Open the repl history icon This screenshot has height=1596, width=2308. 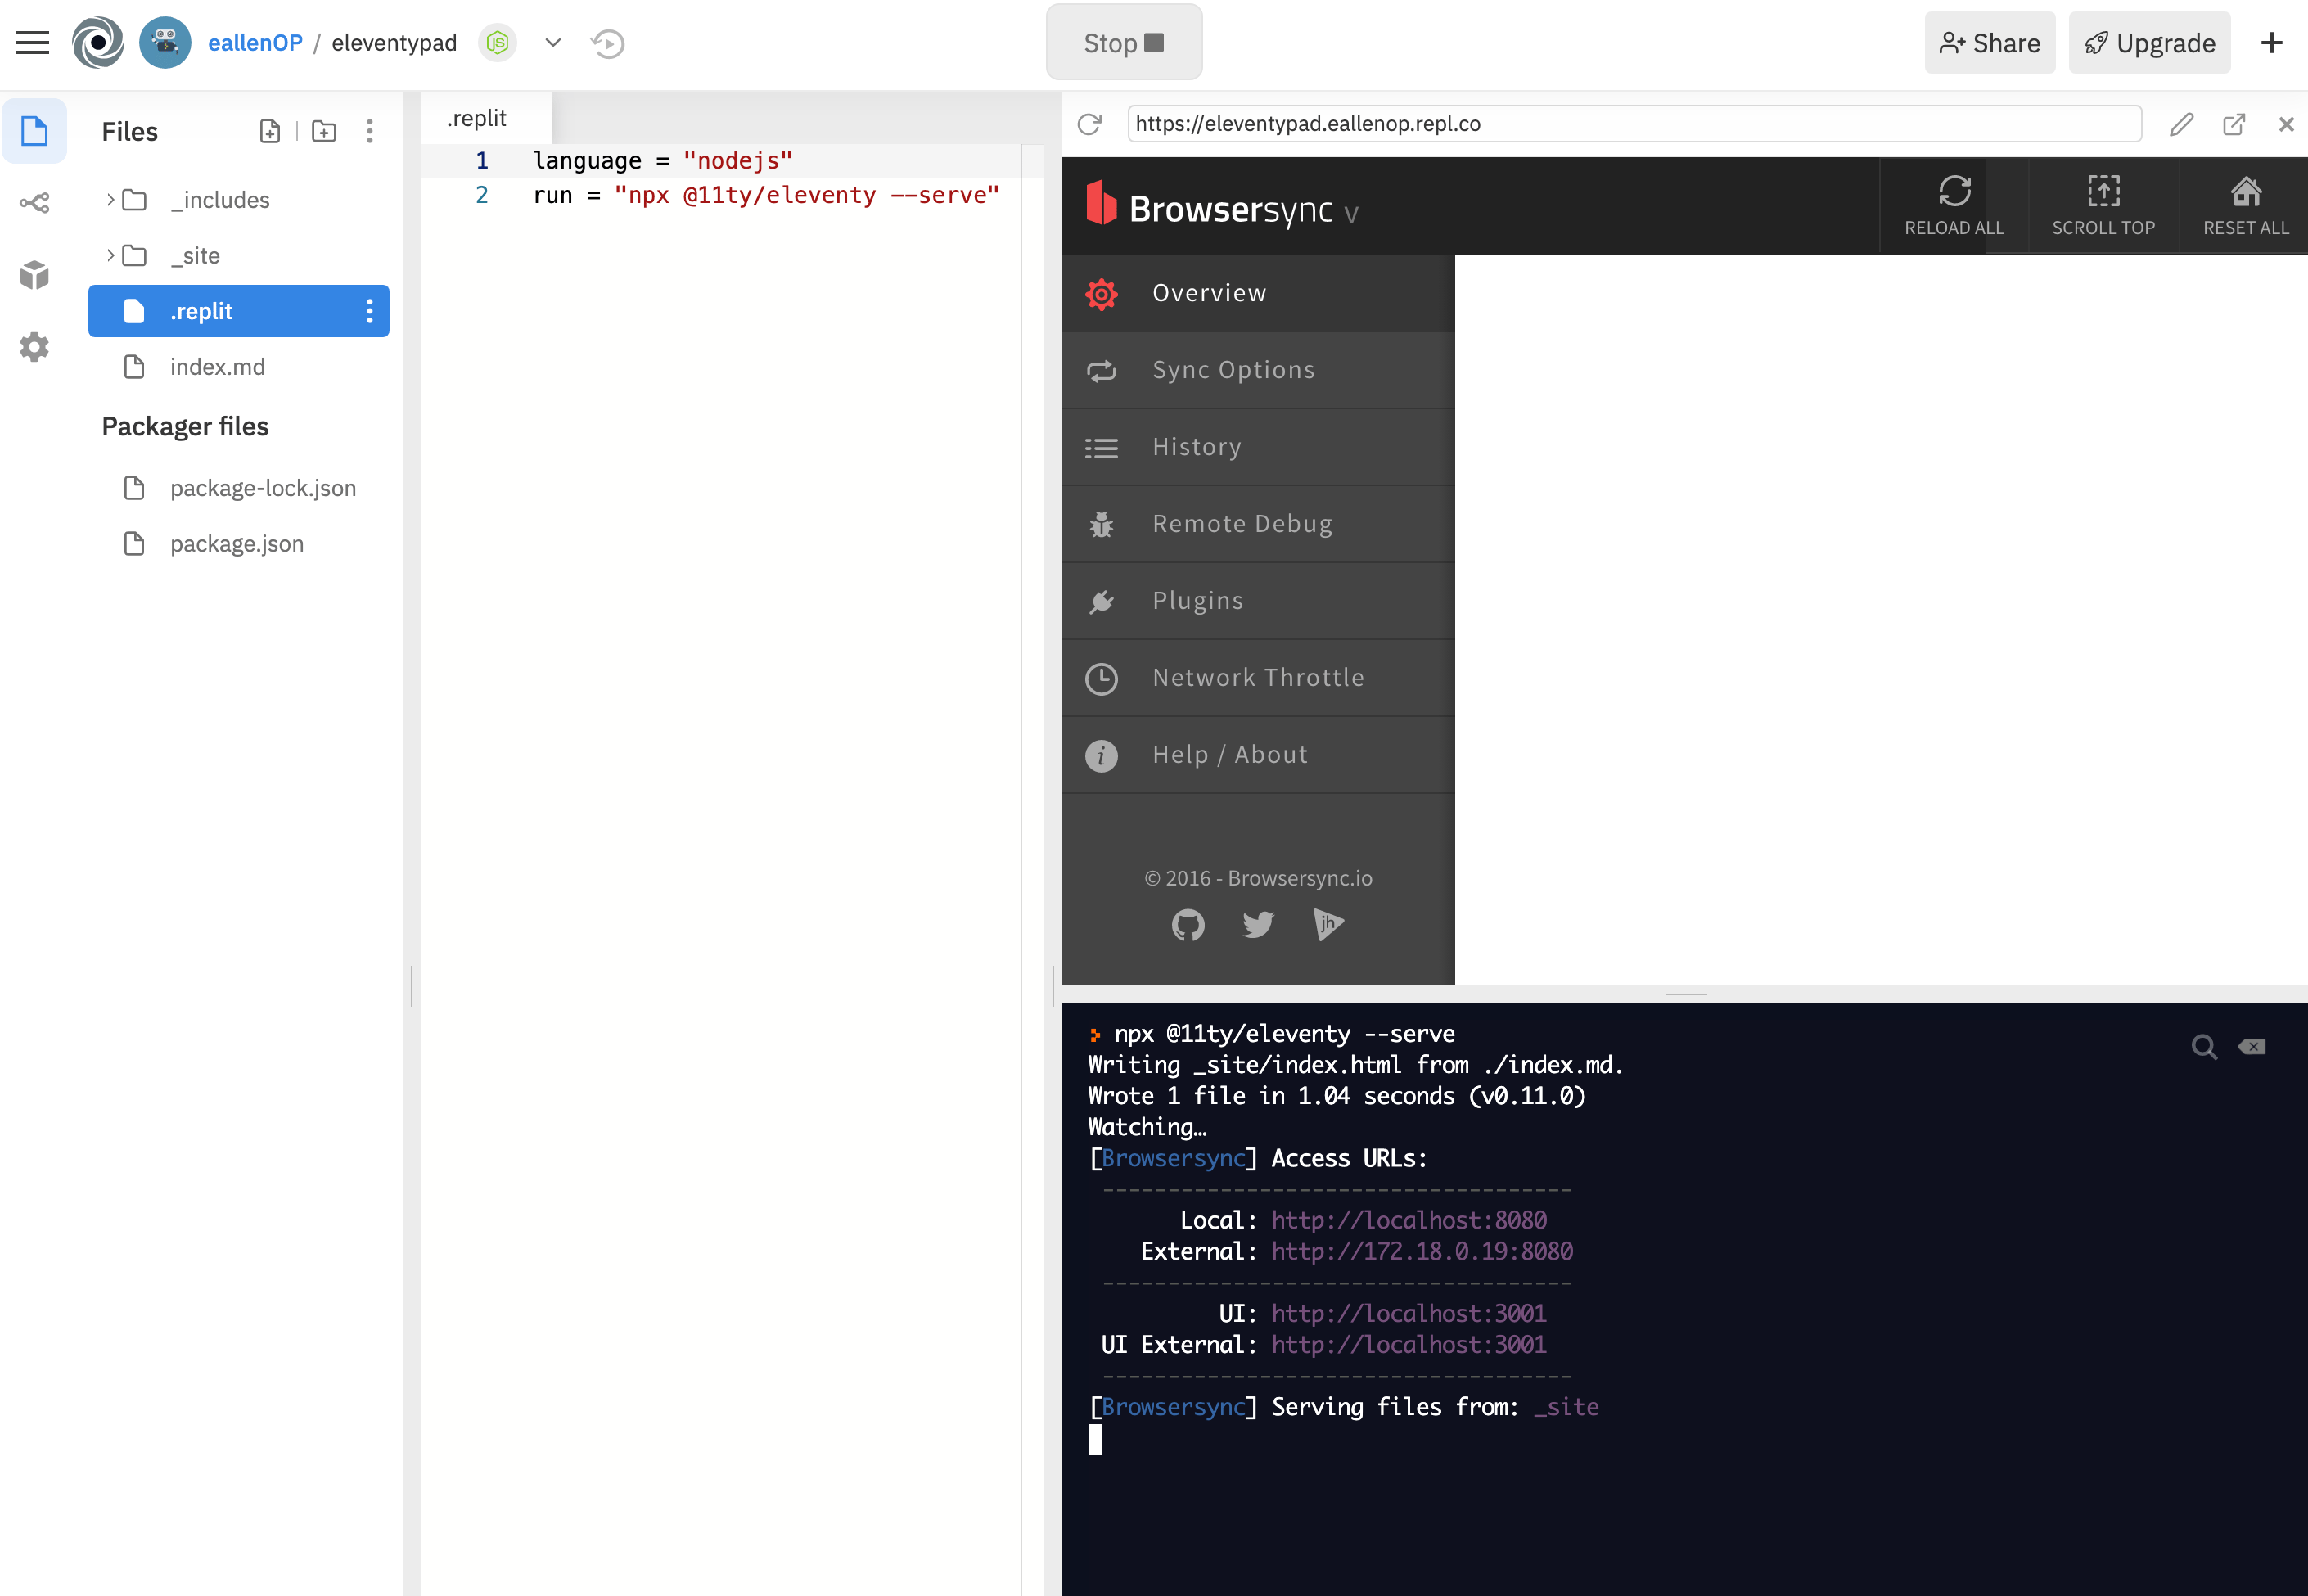click(608, 43)
